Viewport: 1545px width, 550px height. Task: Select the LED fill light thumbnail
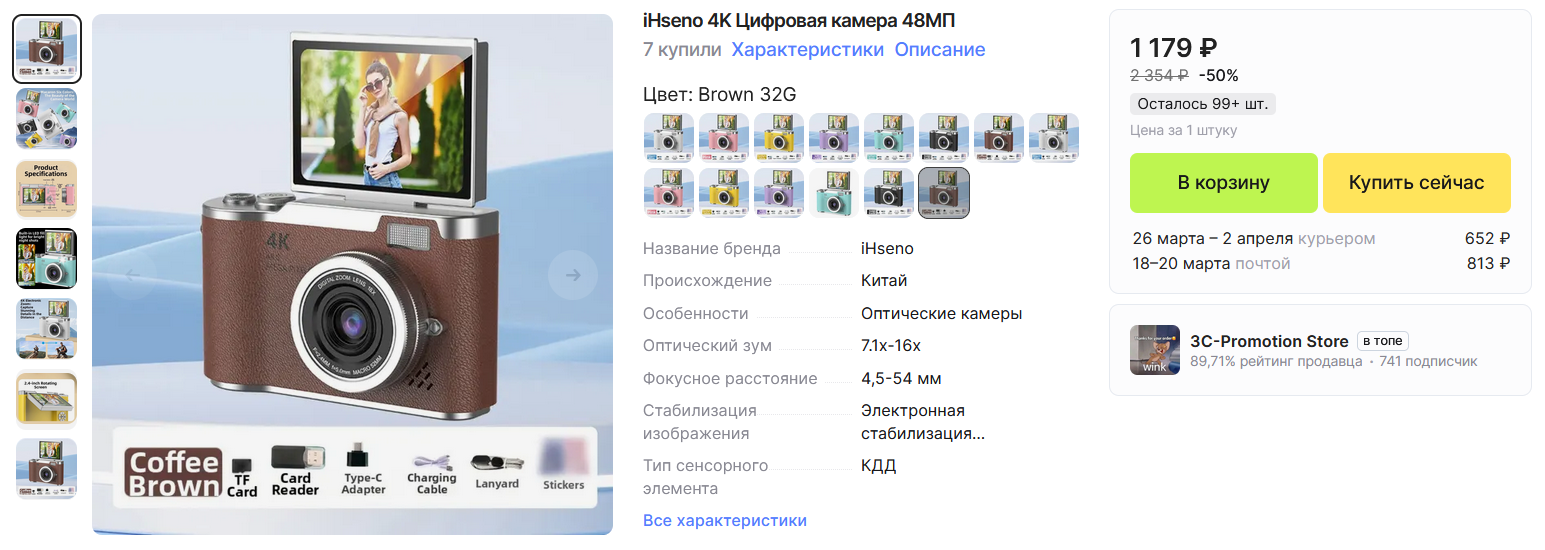47,259
